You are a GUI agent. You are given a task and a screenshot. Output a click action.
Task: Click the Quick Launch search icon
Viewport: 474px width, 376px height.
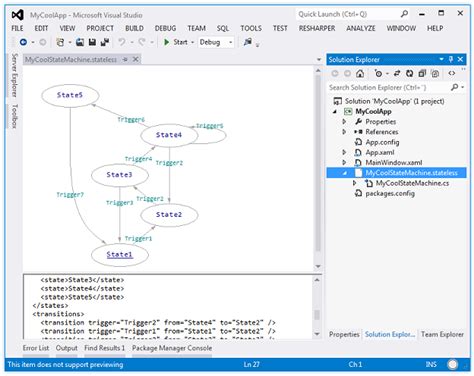[x=404, y=14]
